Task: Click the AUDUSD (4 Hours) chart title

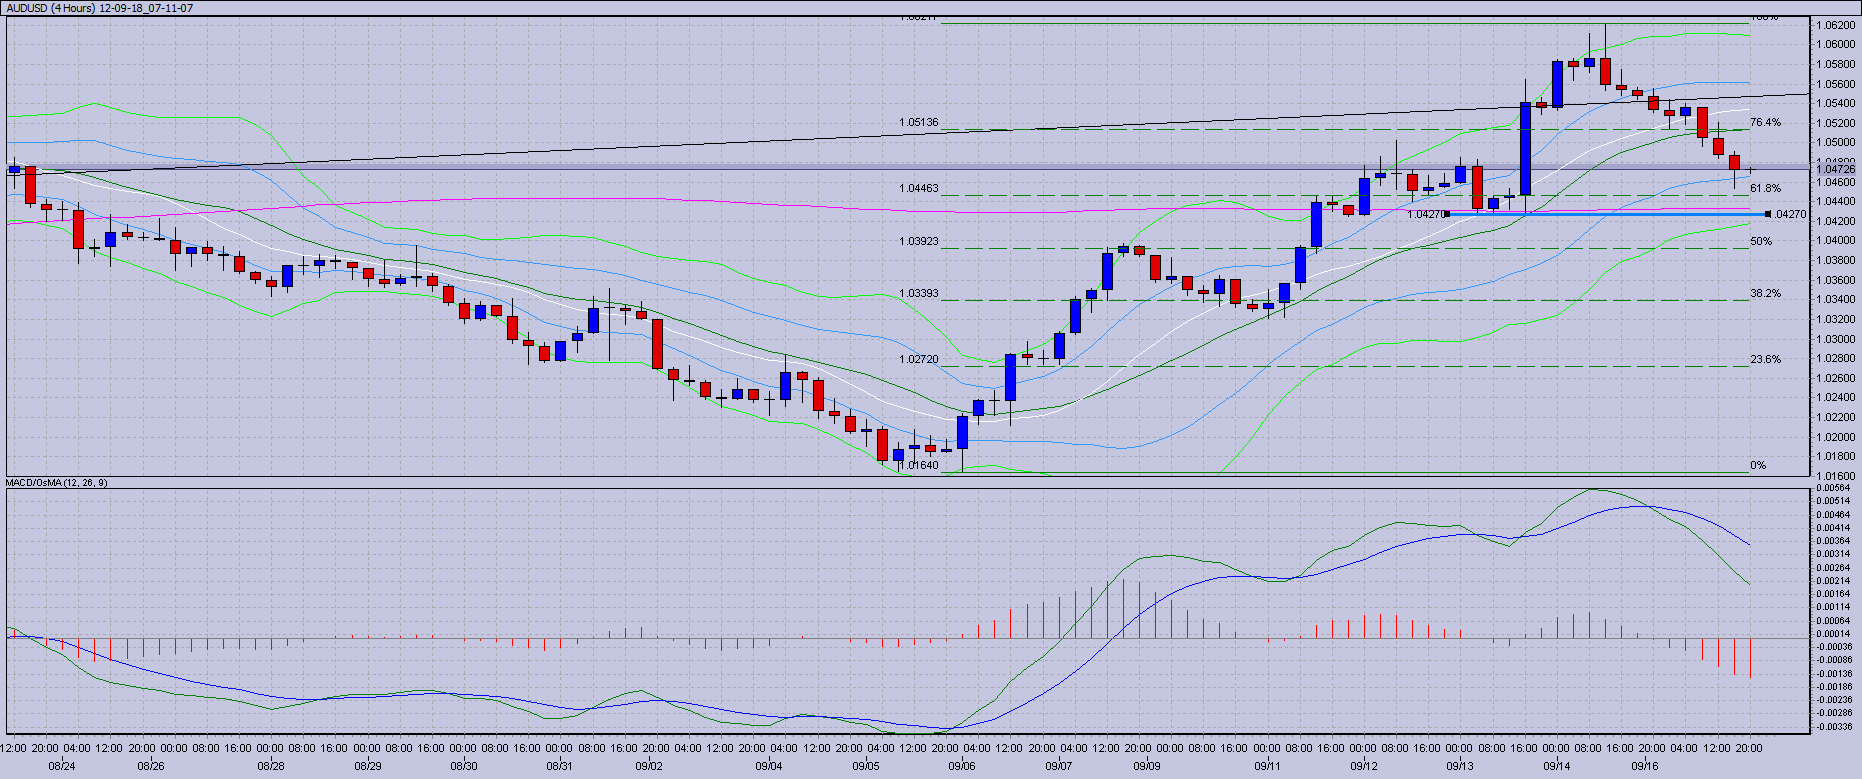Action: click(x=100, y=8)
